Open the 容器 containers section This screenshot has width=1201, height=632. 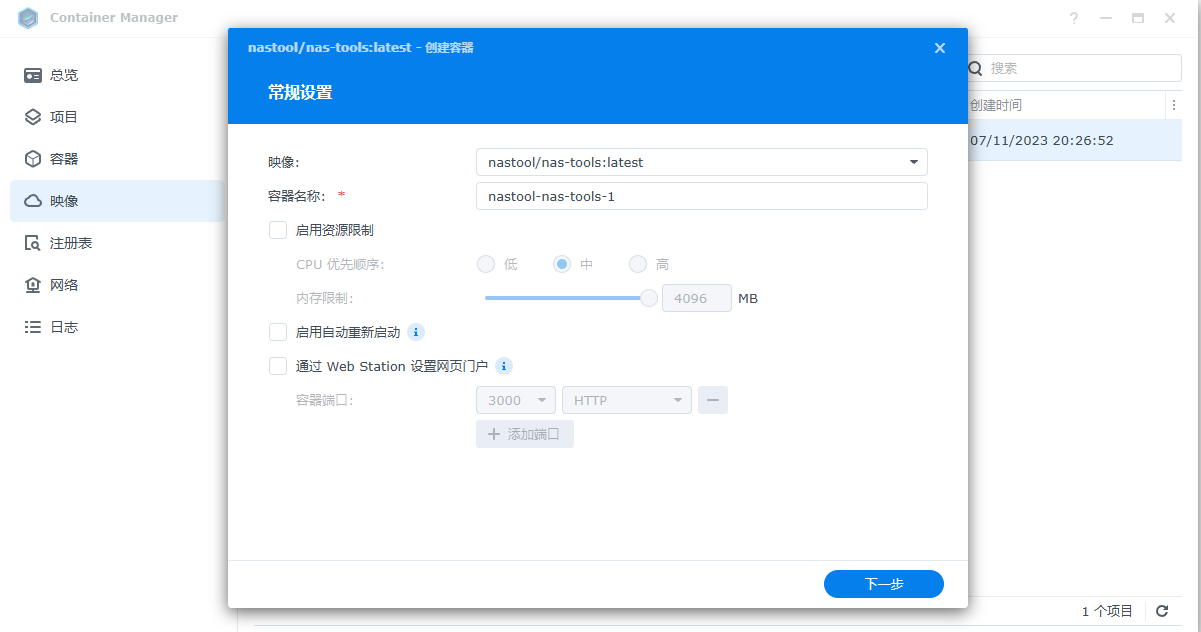118,159
